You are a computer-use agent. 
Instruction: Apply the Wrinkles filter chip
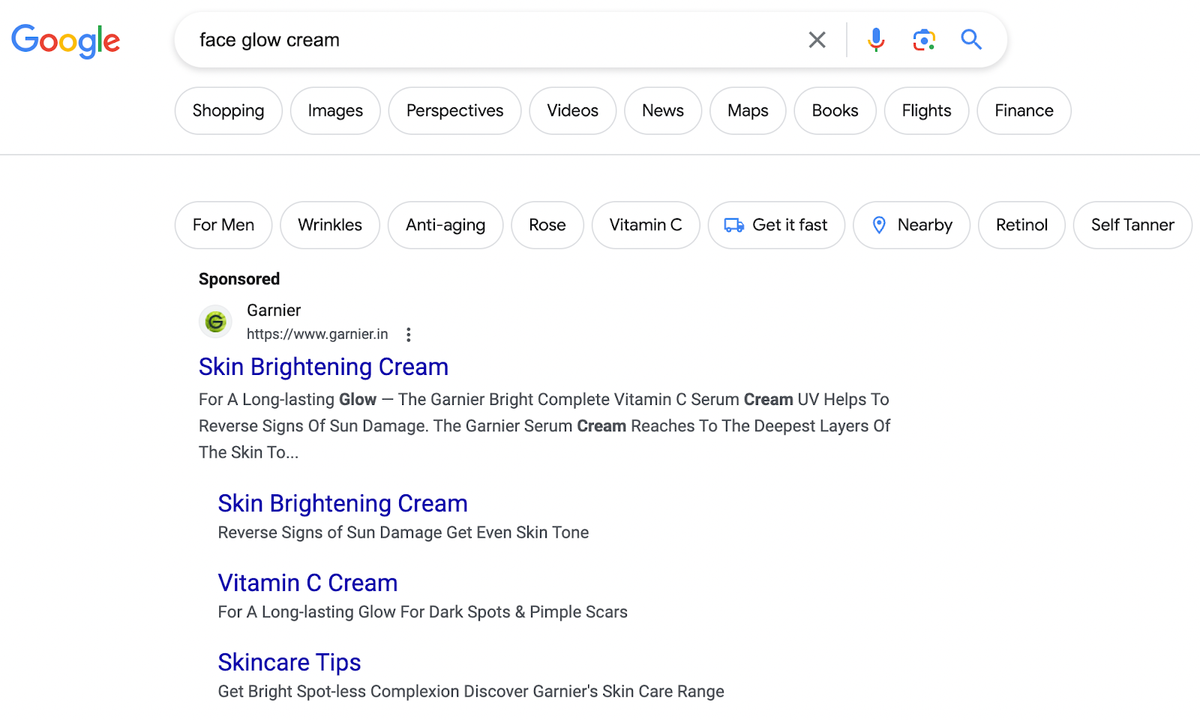pos(330,225)
